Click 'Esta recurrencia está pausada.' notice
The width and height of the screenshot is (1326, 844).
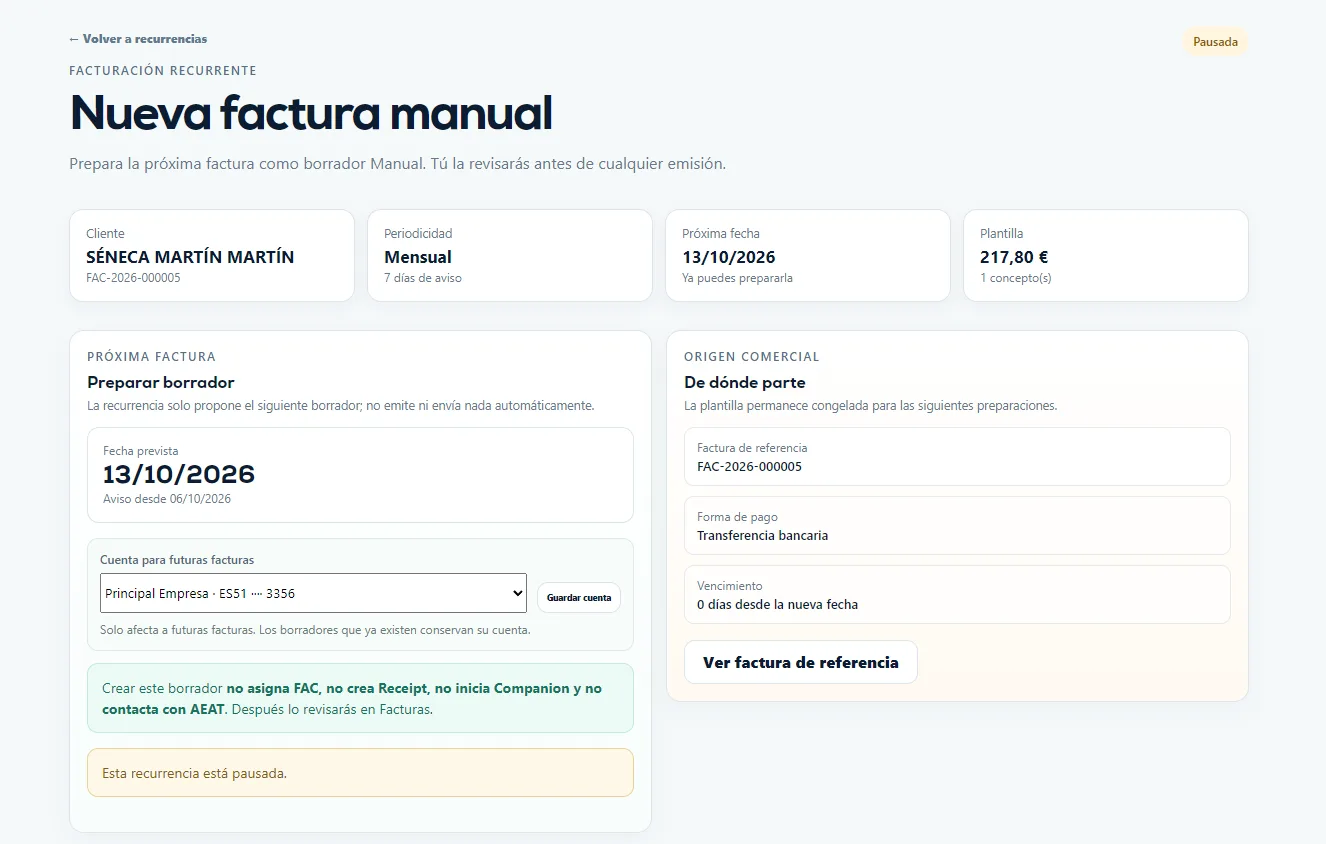click(x=360, y=773)
